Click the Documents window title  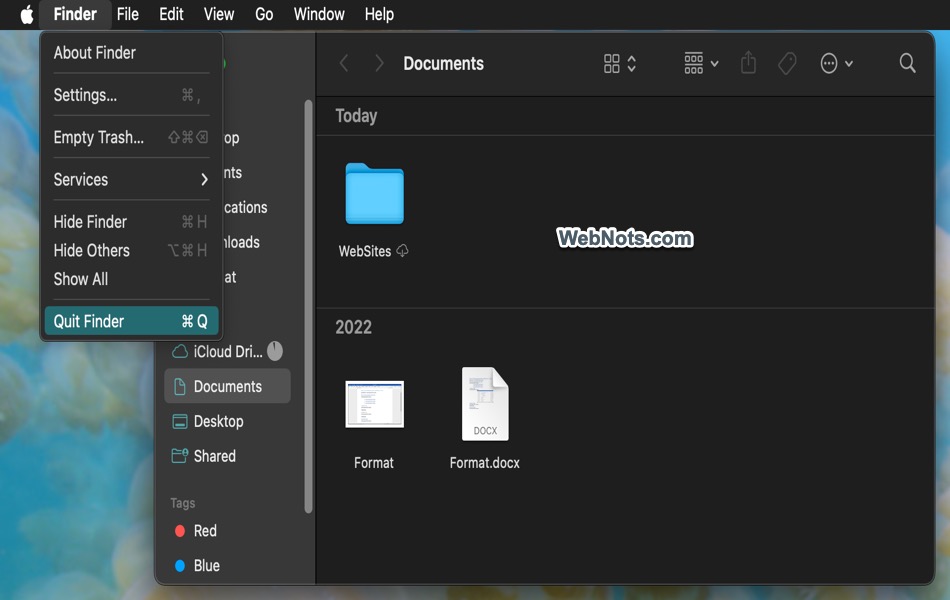click(x=443, y=63)
